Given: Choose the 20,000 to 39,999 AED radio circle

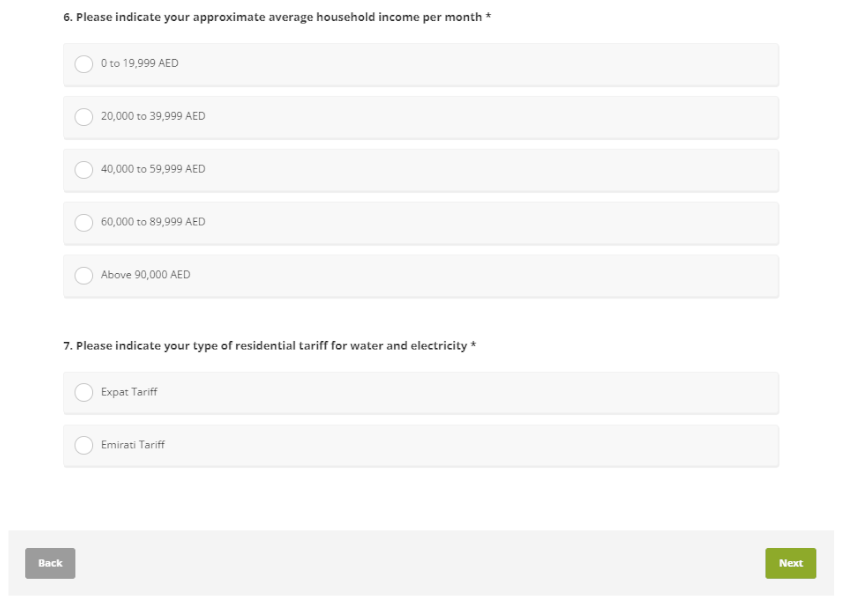Looking at the screenshot, I should 84,117.
